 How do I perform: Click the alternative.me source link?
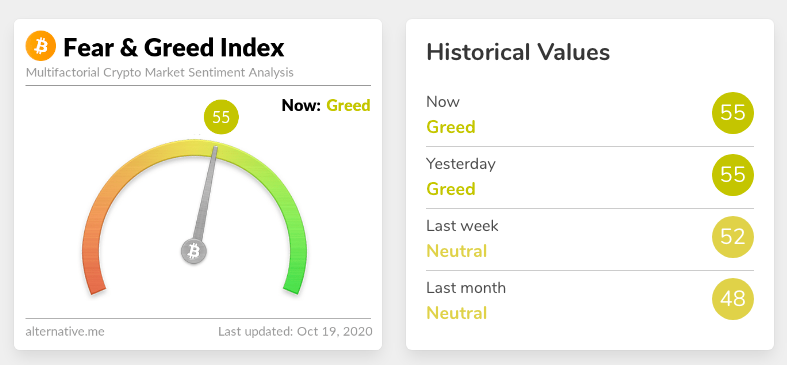(65, 331)
